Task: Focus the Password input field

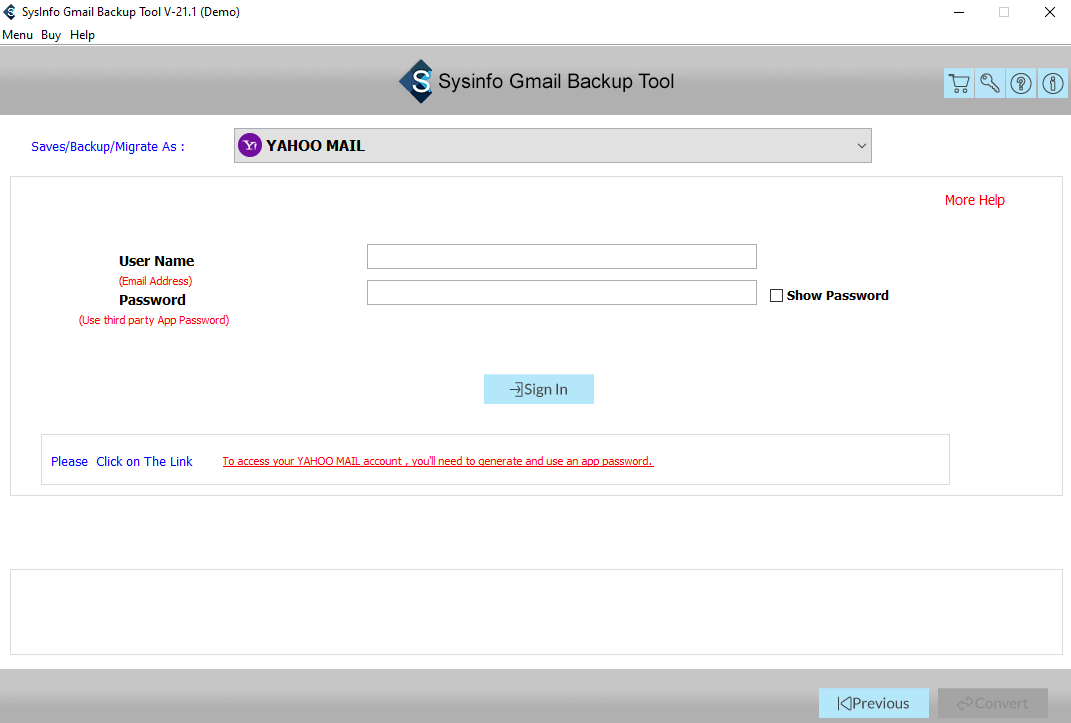Action: point(561,293)
